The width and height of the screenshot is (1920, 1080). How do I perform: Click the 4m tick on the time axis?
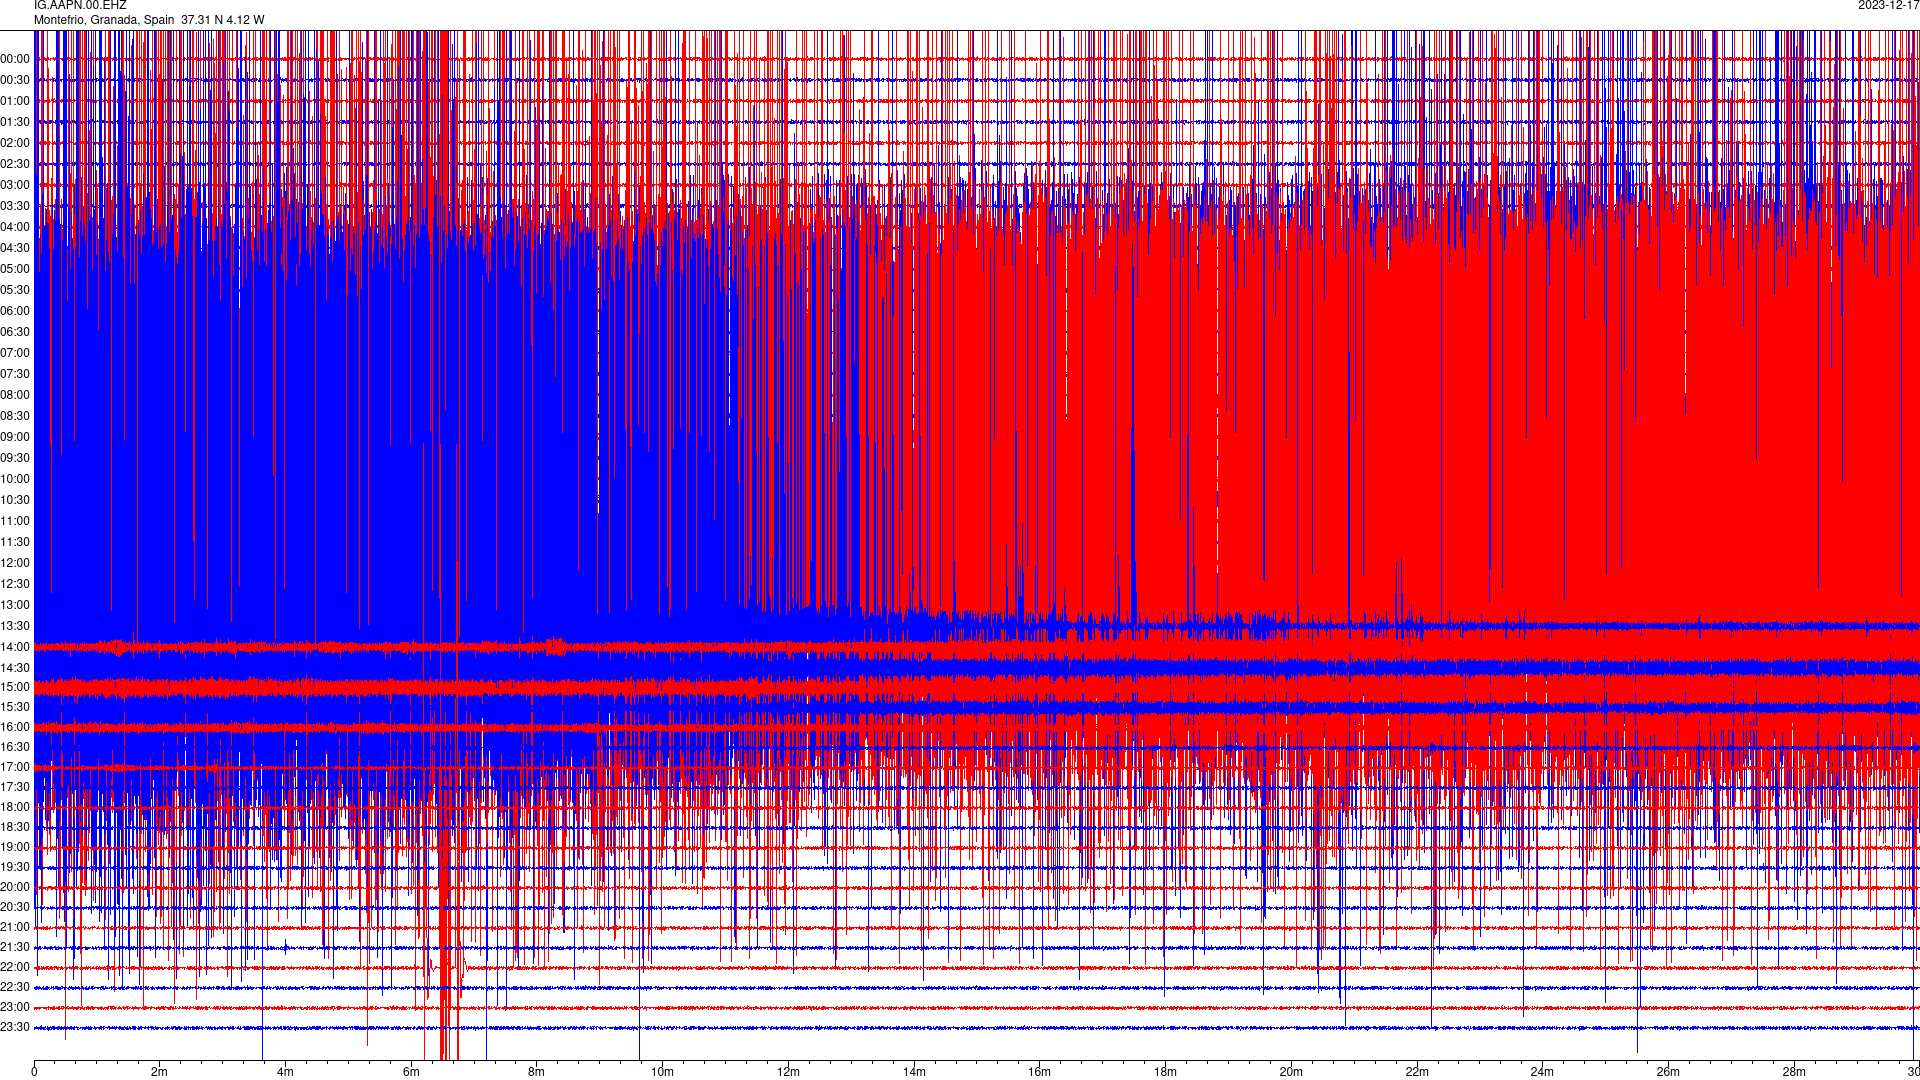tap(285, 1072)
